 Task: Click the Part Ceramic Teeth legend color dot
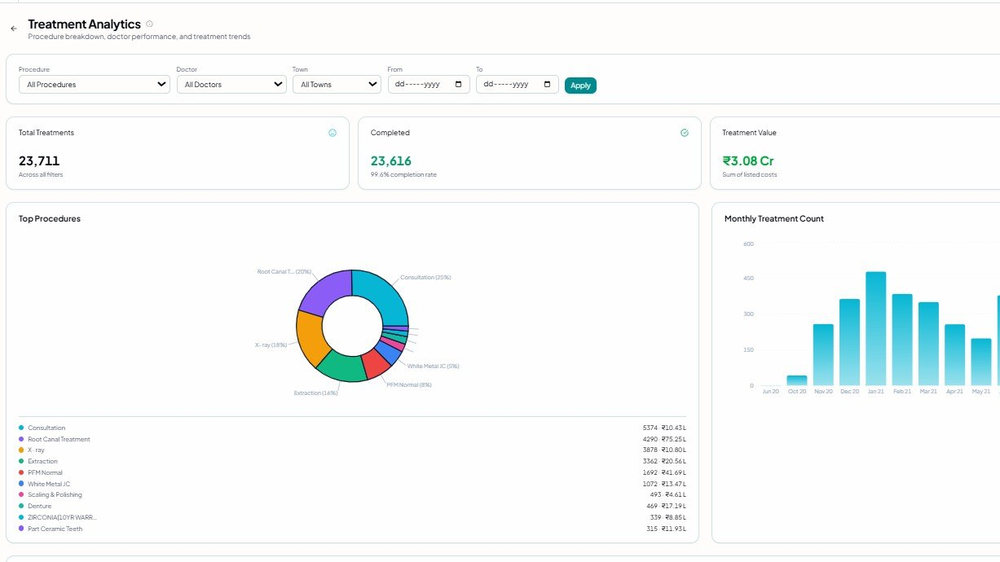22,528
